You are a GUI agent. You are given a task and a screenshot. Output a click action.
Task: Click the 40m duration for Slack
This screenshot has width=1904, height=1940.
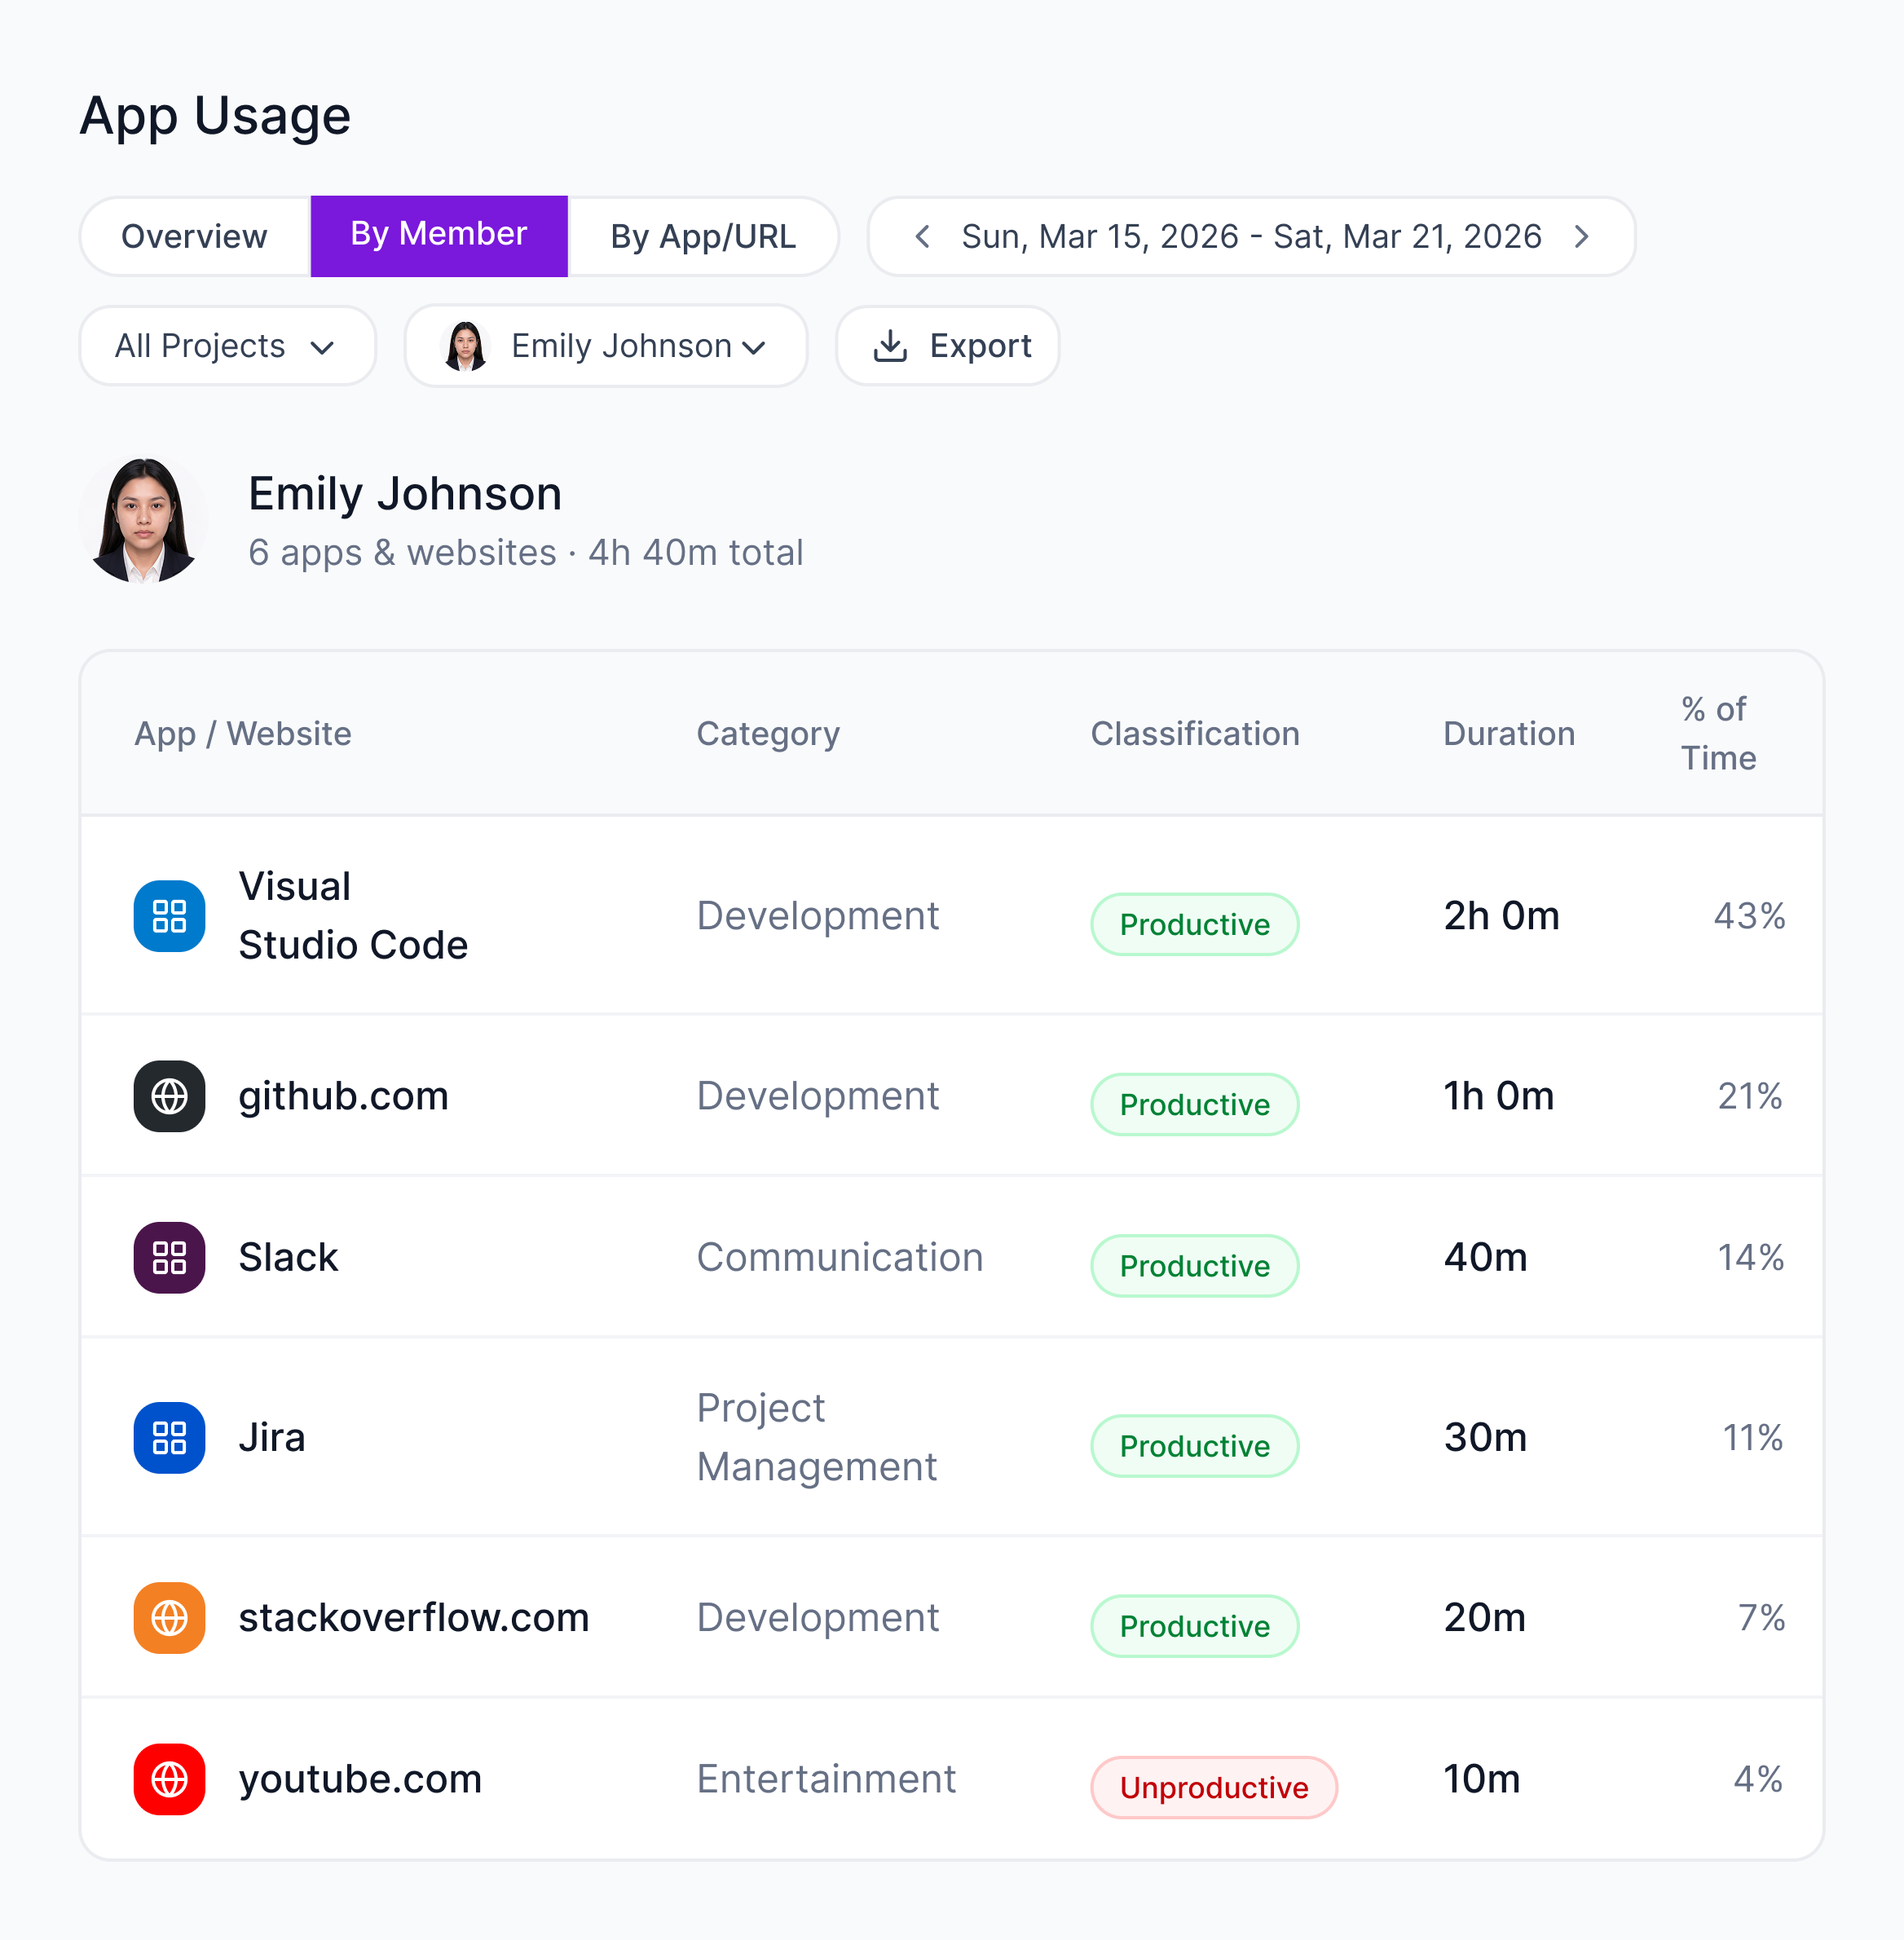coord(1485,1257)
